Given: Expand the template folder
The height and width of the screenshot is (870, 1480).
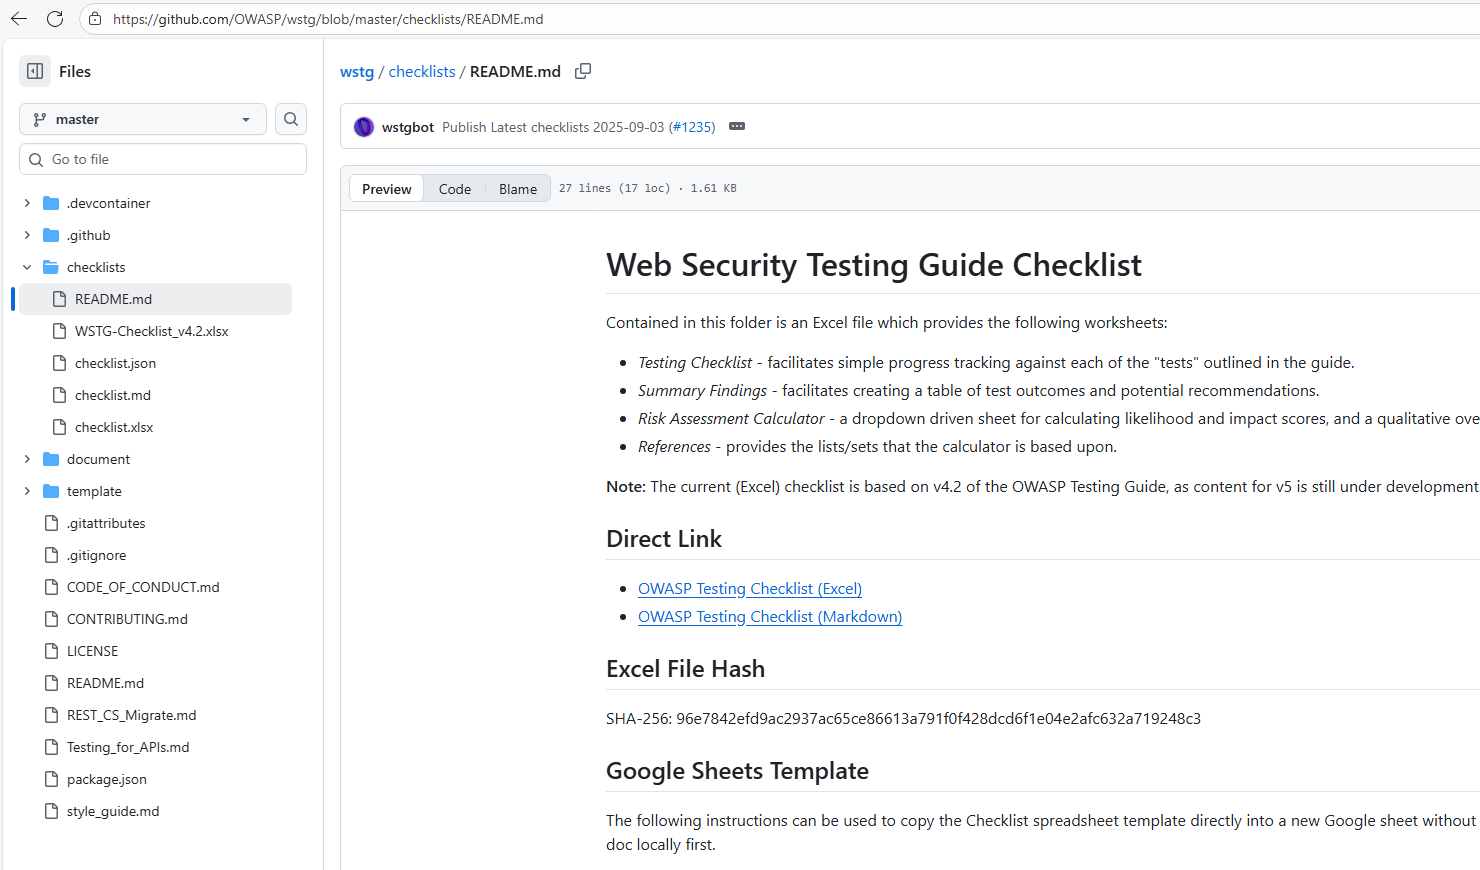Looking at the screenshot, I should tap(27, 491).
